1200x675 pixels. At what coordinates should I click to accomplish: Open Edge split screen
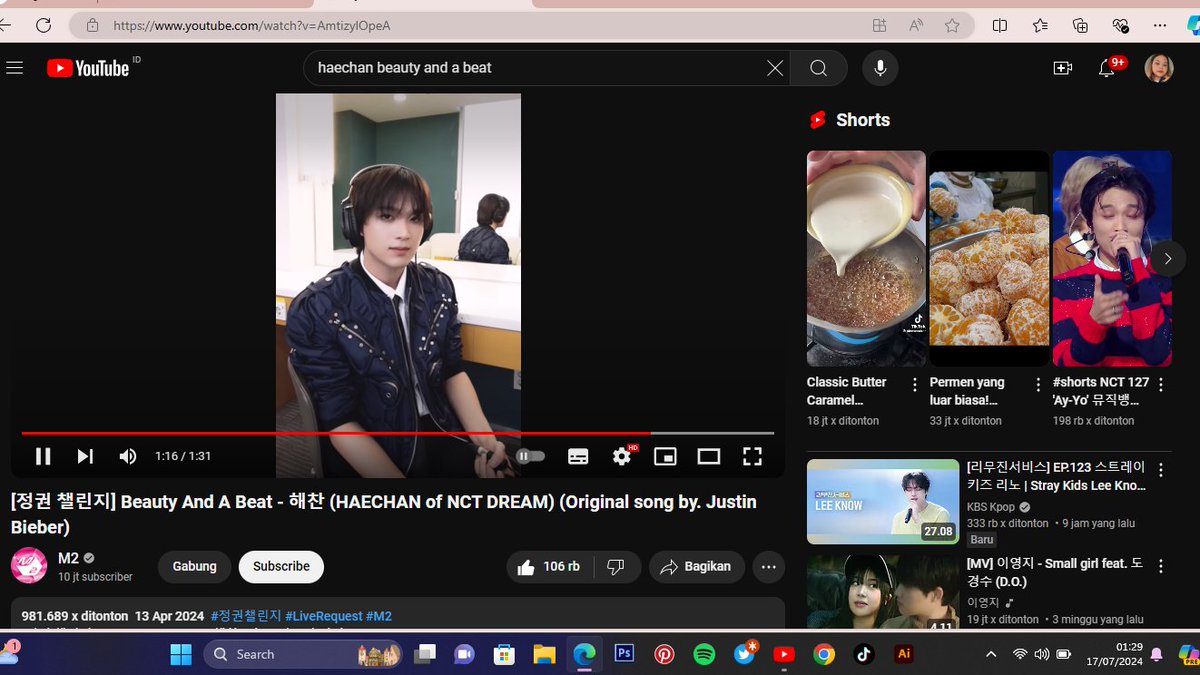[x=999, y=26]
